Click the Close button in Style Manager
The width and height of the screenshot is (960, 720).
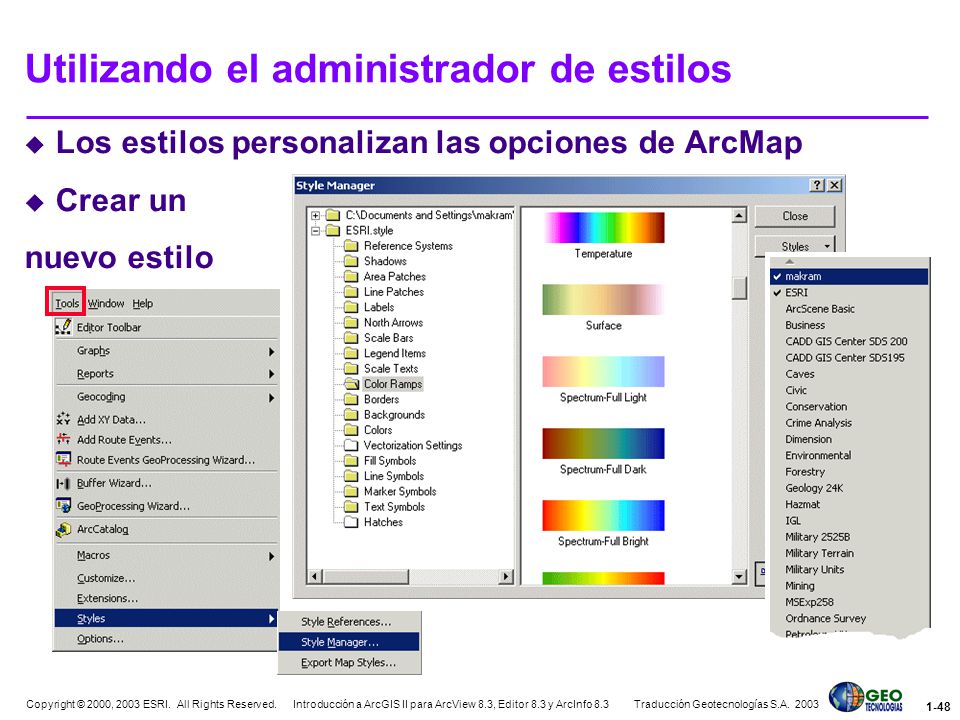point(795,216)
